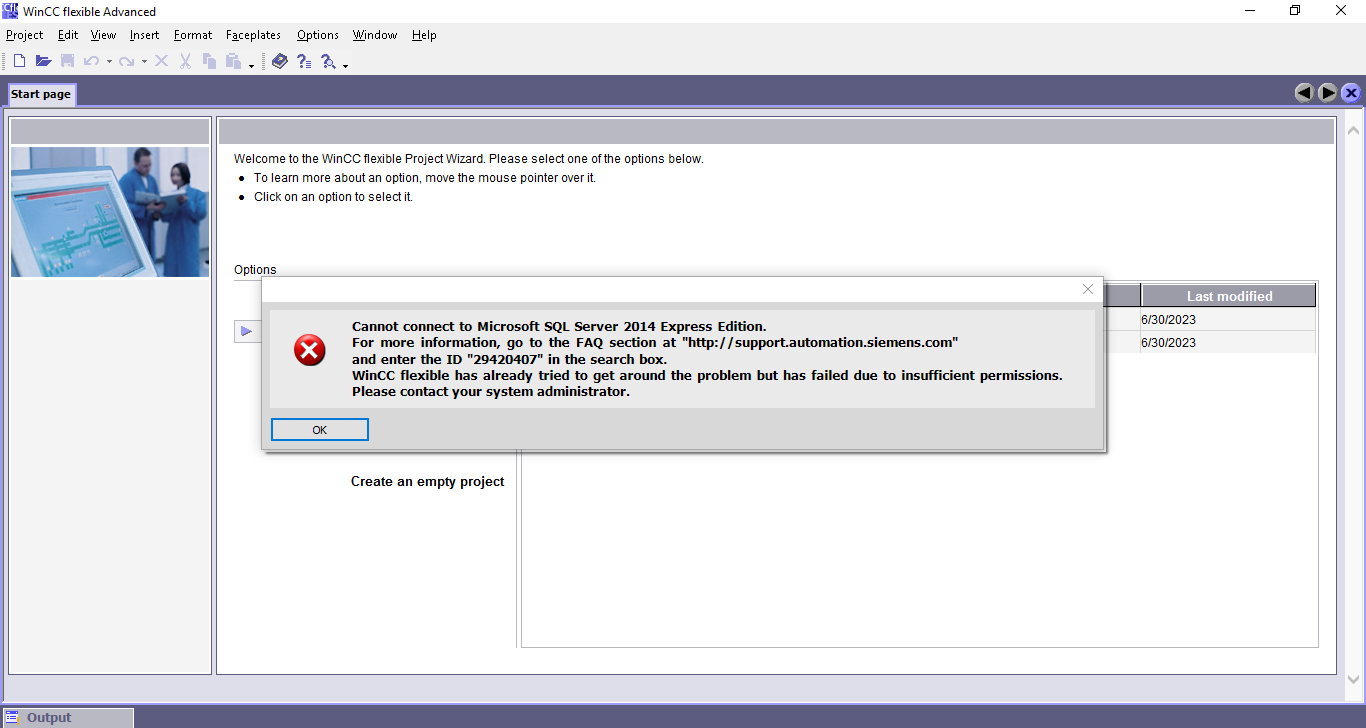Sort by the Last modified column header
This screenshot has height=728, width=1366.
[x=1229, y=296]
